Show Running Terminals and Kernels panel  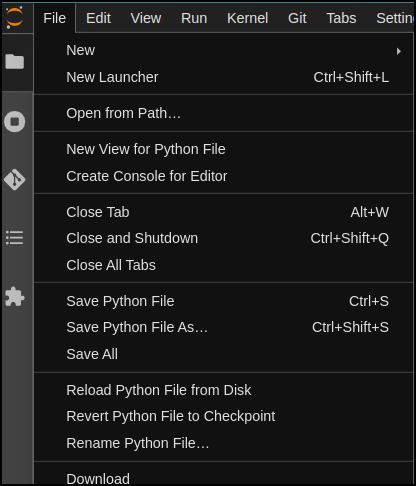point(15,121)
